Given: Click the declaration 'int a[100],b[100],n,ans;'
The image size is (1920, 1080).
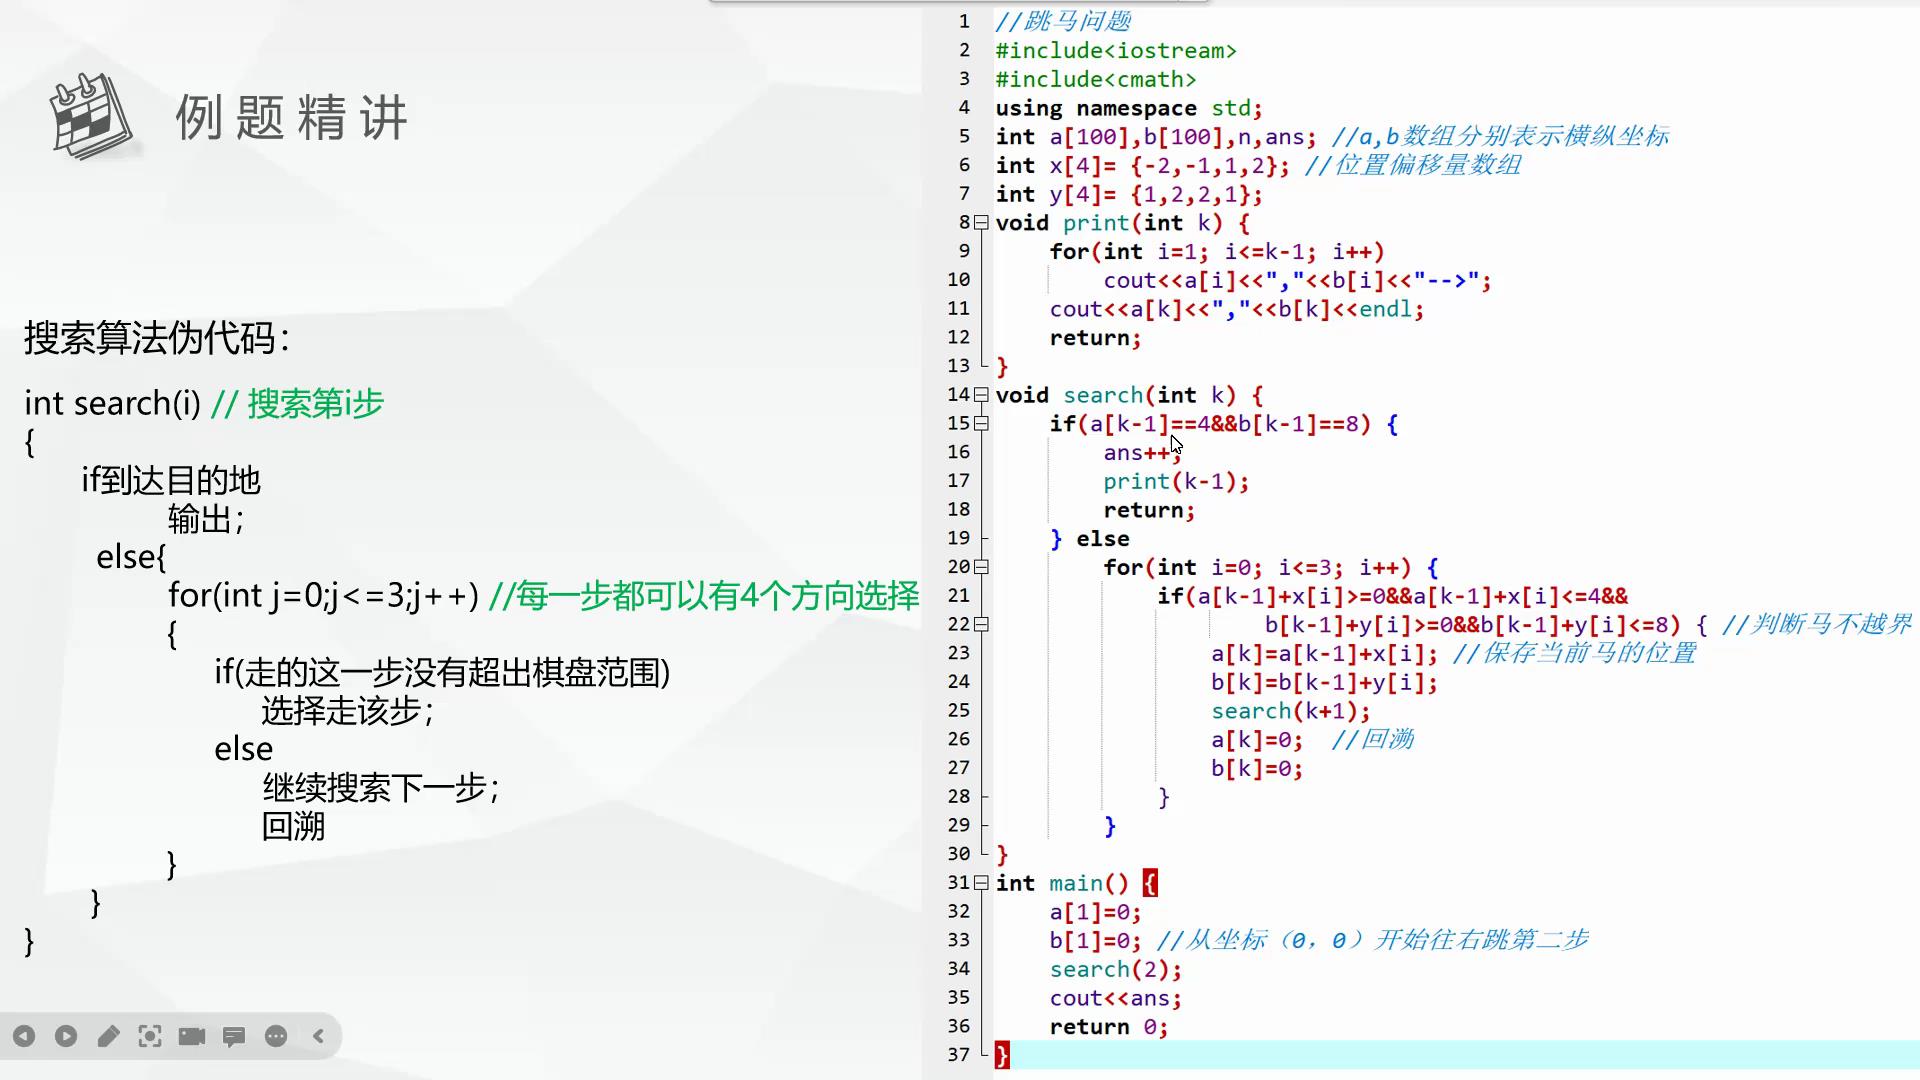Looking at the screenshot, I should coord(1156,137).
